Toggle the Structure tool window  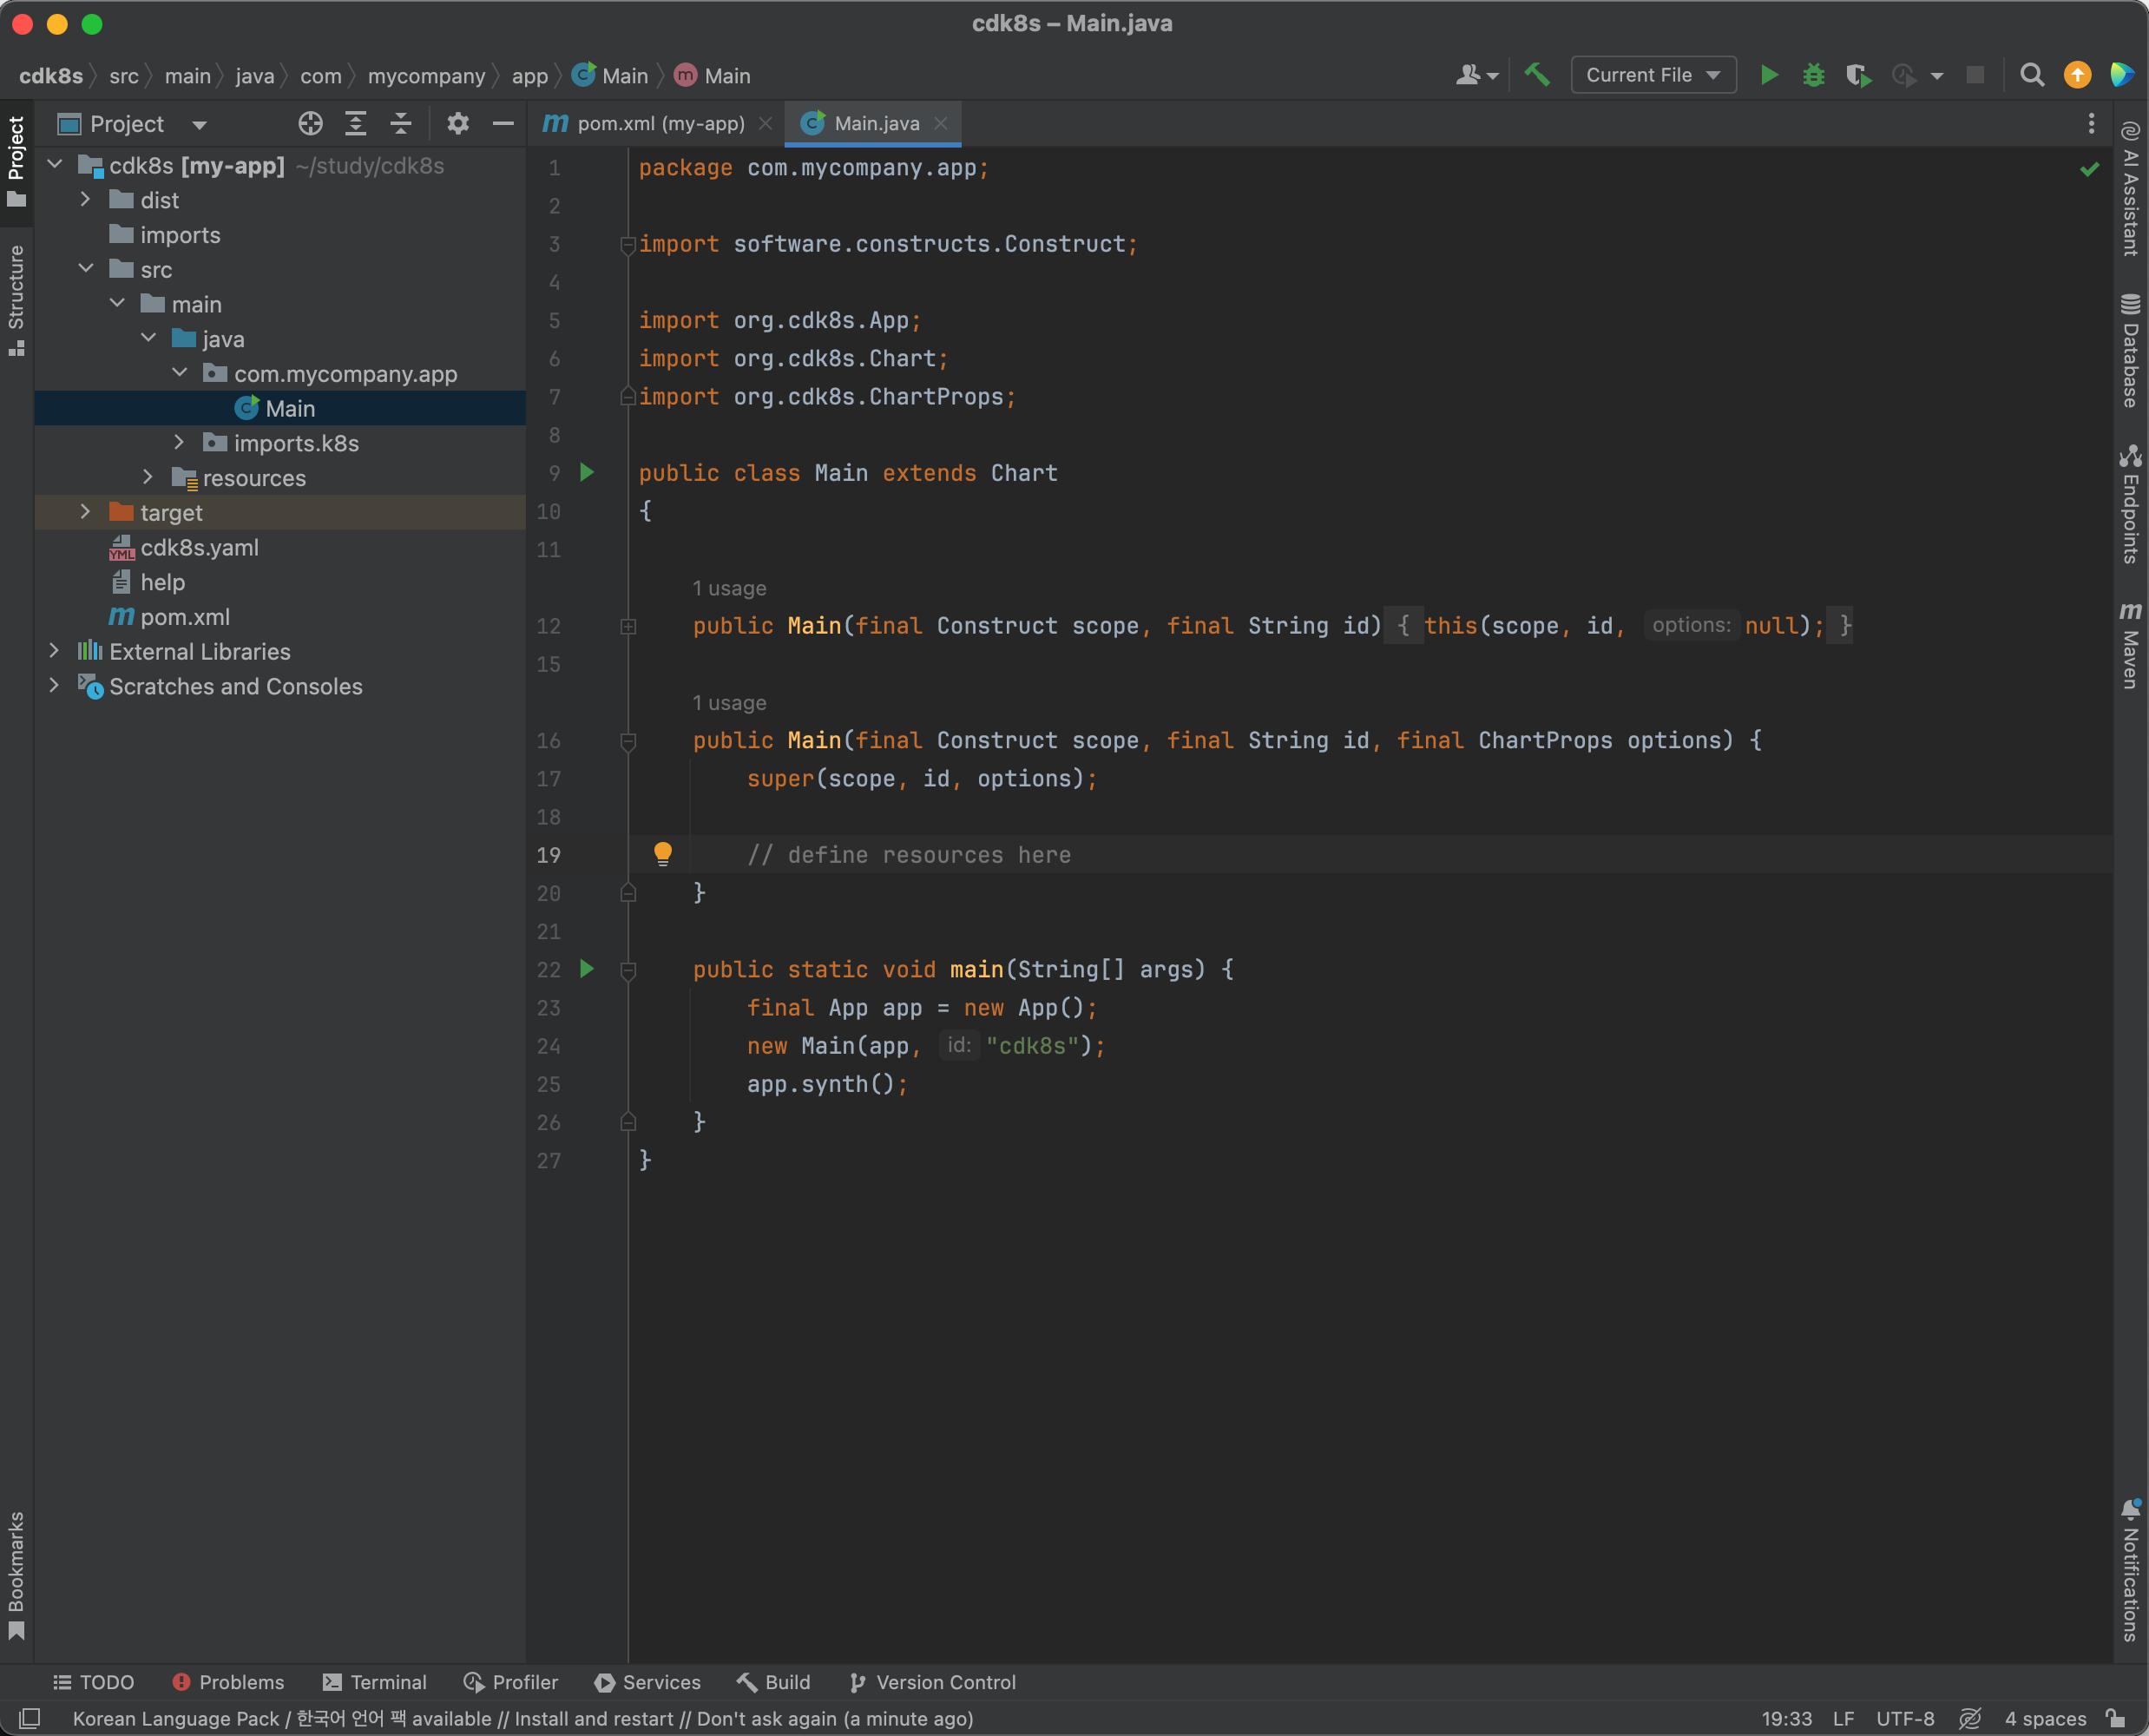coord(16,297)
